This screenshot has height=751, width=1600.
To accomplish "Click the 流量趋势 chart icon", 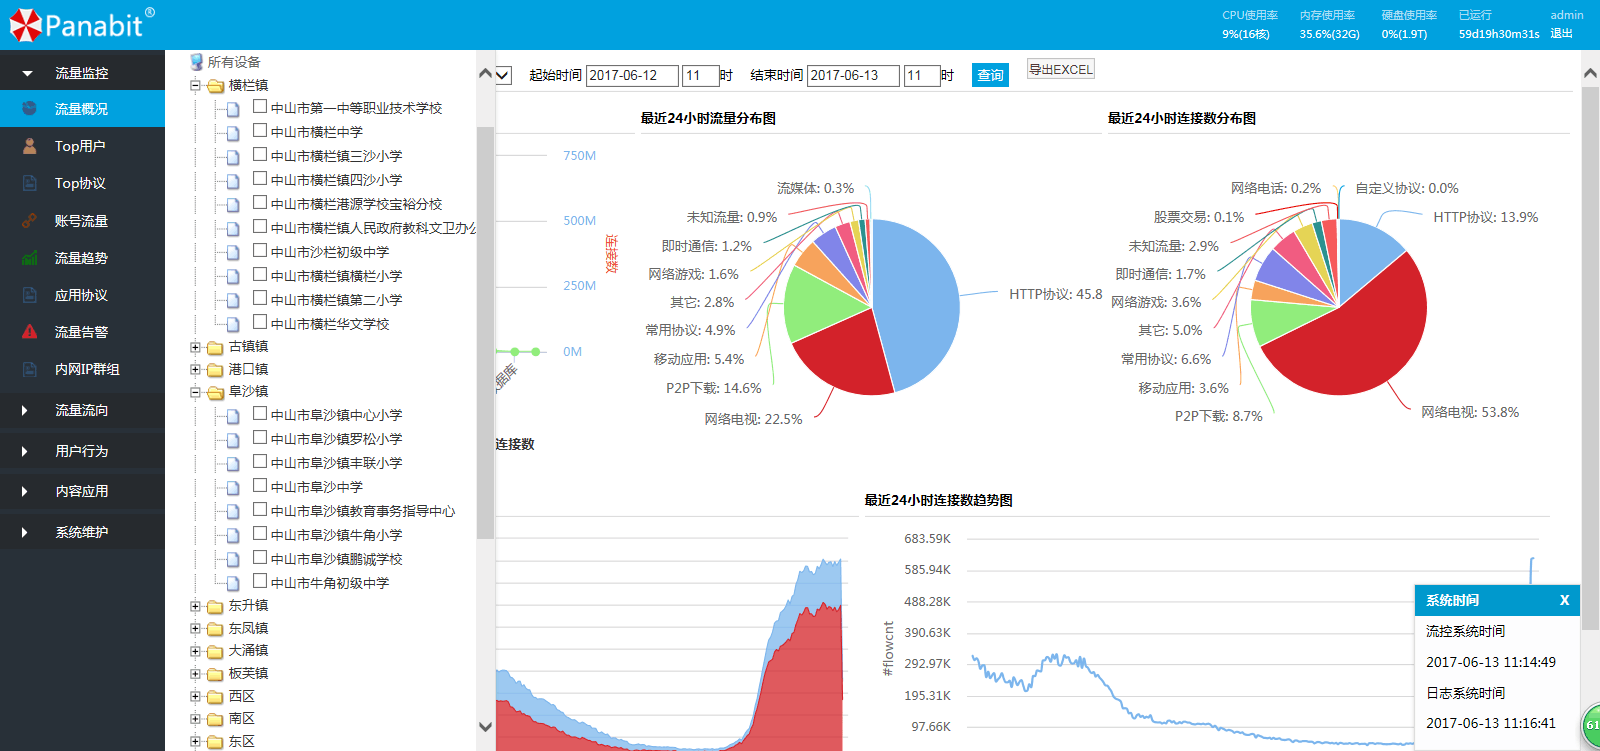I will 29,258.
